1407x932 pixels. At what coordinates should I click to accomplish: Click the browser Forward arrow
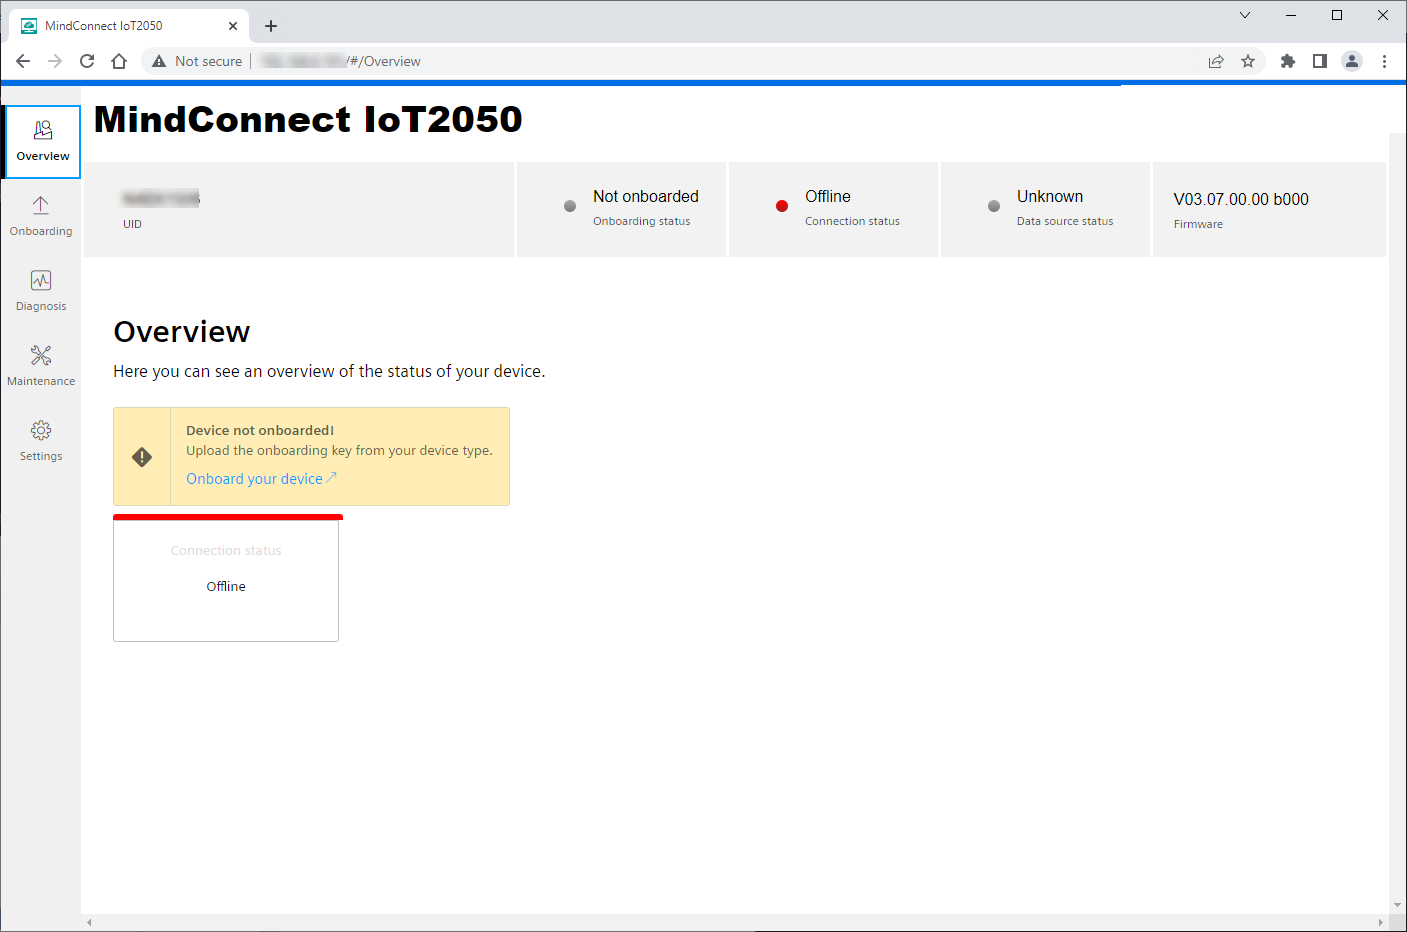(55, 61)
